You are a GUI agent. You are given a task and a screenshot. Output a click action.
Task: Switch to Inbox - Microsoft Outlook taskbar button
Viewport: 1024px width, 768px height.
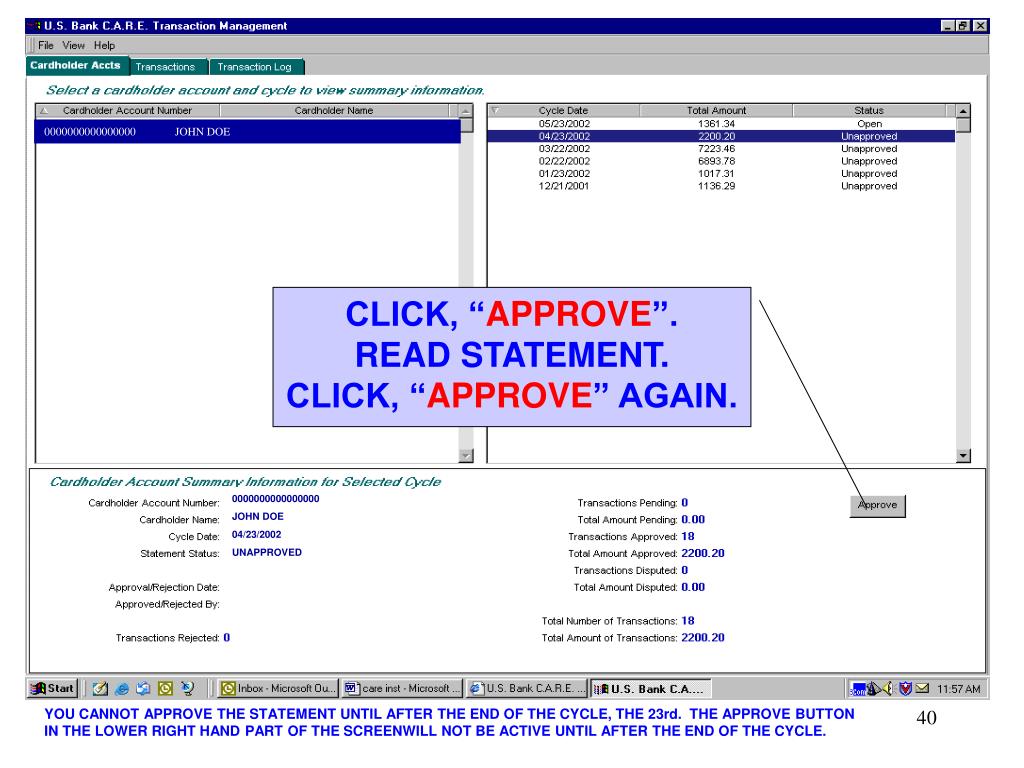(x=278, y=688)
